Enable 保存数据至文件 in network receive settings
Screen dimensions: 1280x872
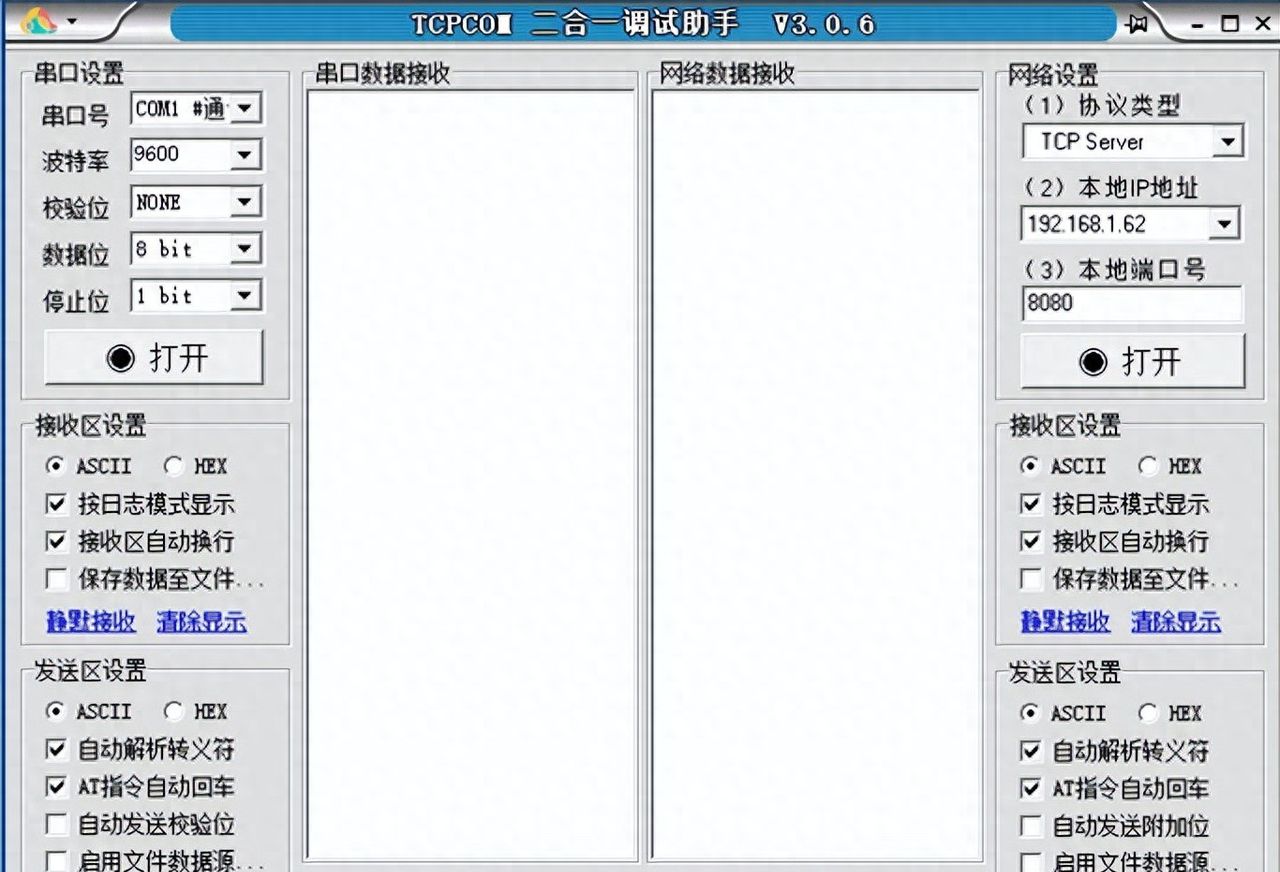(1031, 578)
